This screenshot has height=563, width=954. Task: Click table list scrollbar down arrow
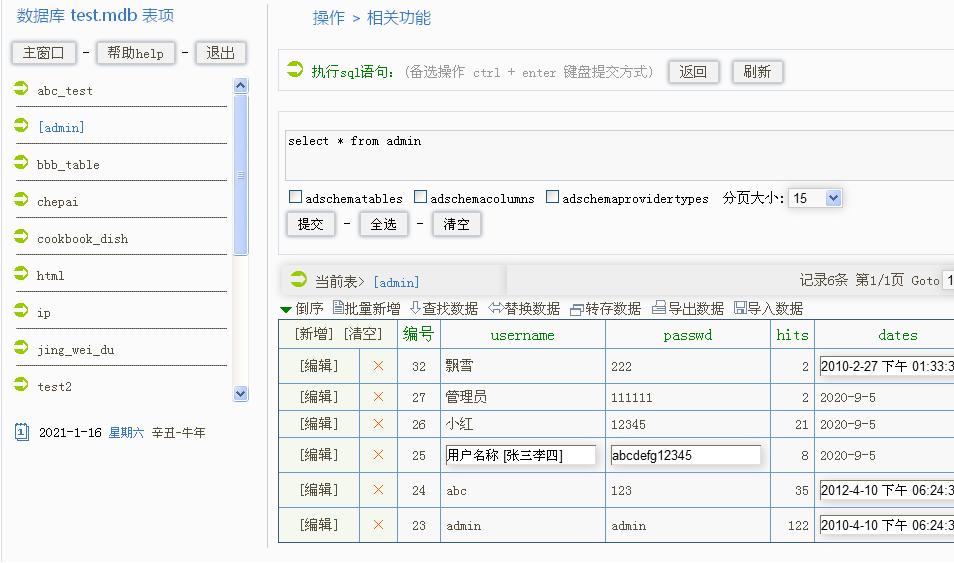240,394
